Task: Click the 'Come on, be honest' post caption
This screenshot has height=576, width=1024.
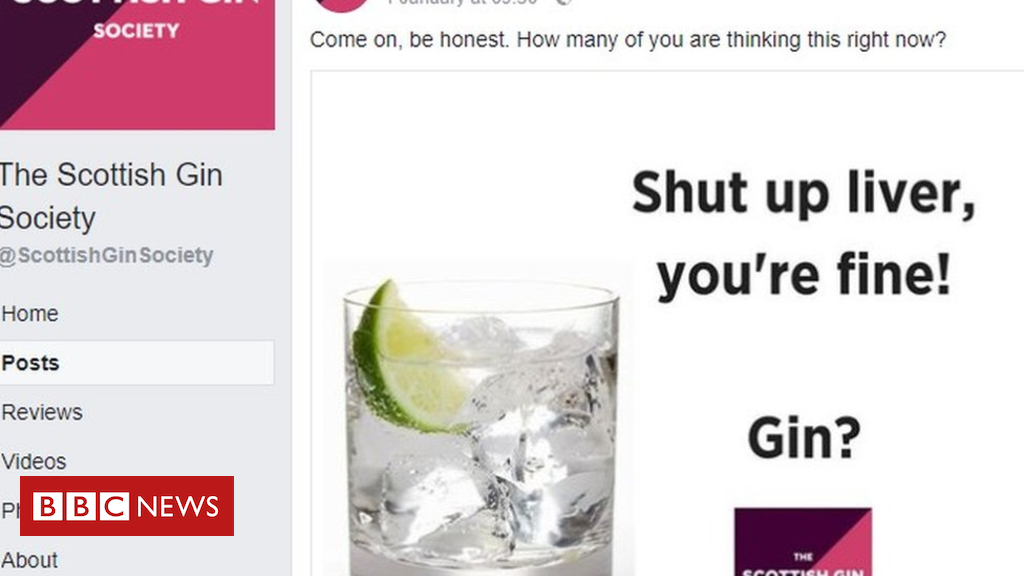Action: pyautogui.click(x=628, y=40)
